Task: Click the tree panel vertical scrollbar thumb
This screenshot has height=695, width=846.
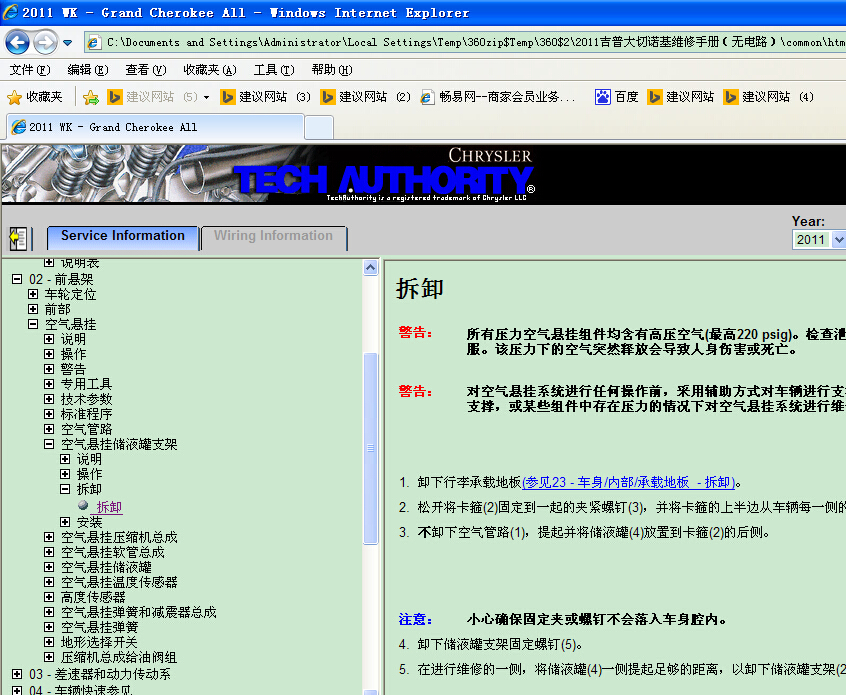Action: point(371,448)
